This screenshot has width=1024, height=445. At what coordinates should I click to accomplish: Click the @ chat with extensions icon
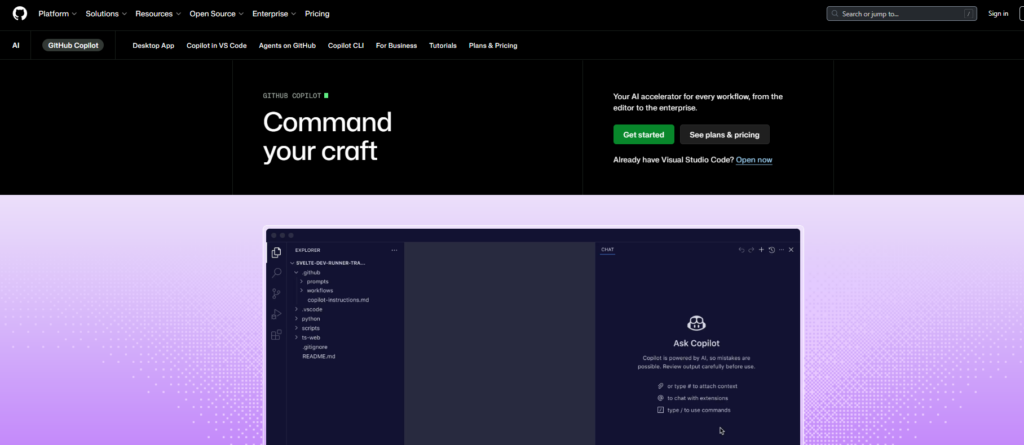660,398
